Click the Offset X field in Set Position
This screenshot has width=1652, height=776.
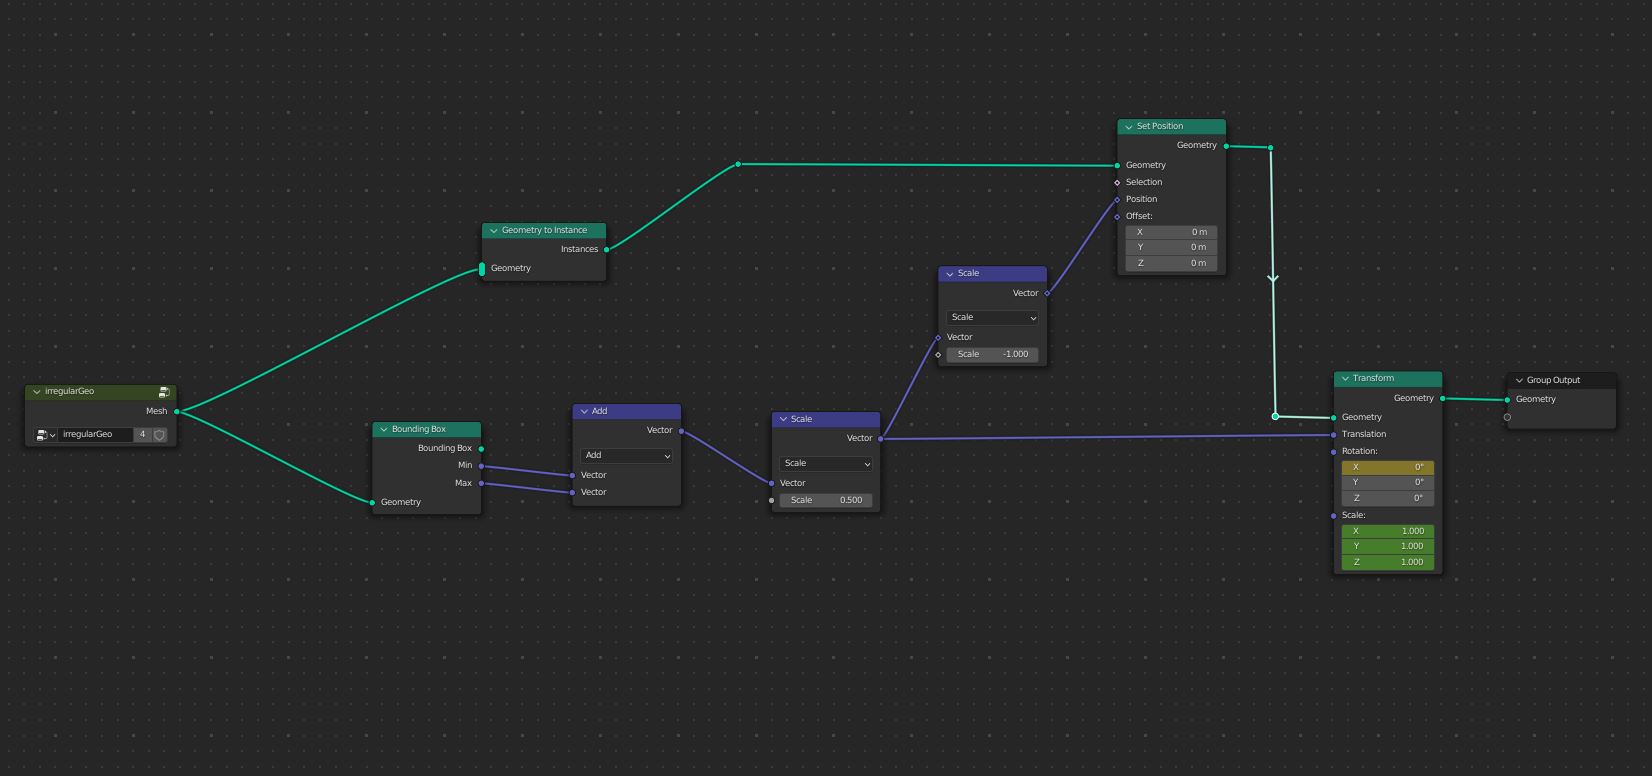[x=1171, y=232]
